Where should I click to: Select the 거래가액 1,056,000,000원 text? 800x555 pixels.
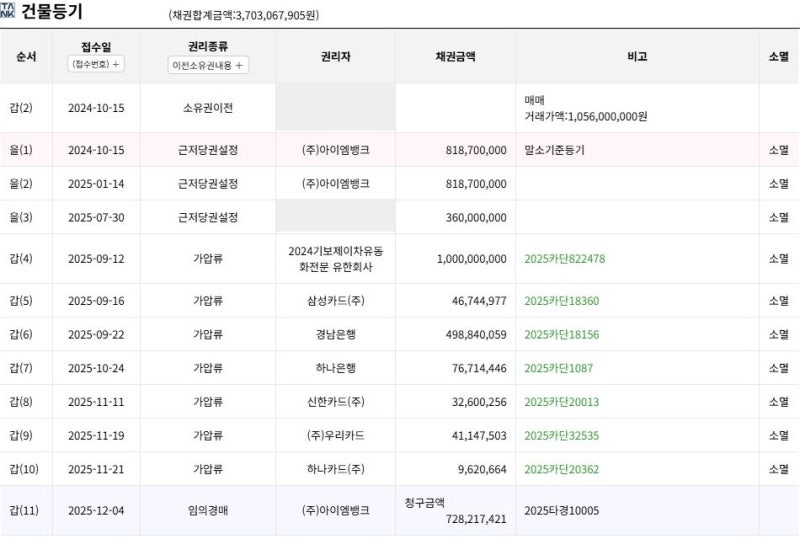[x=586, y=116]
